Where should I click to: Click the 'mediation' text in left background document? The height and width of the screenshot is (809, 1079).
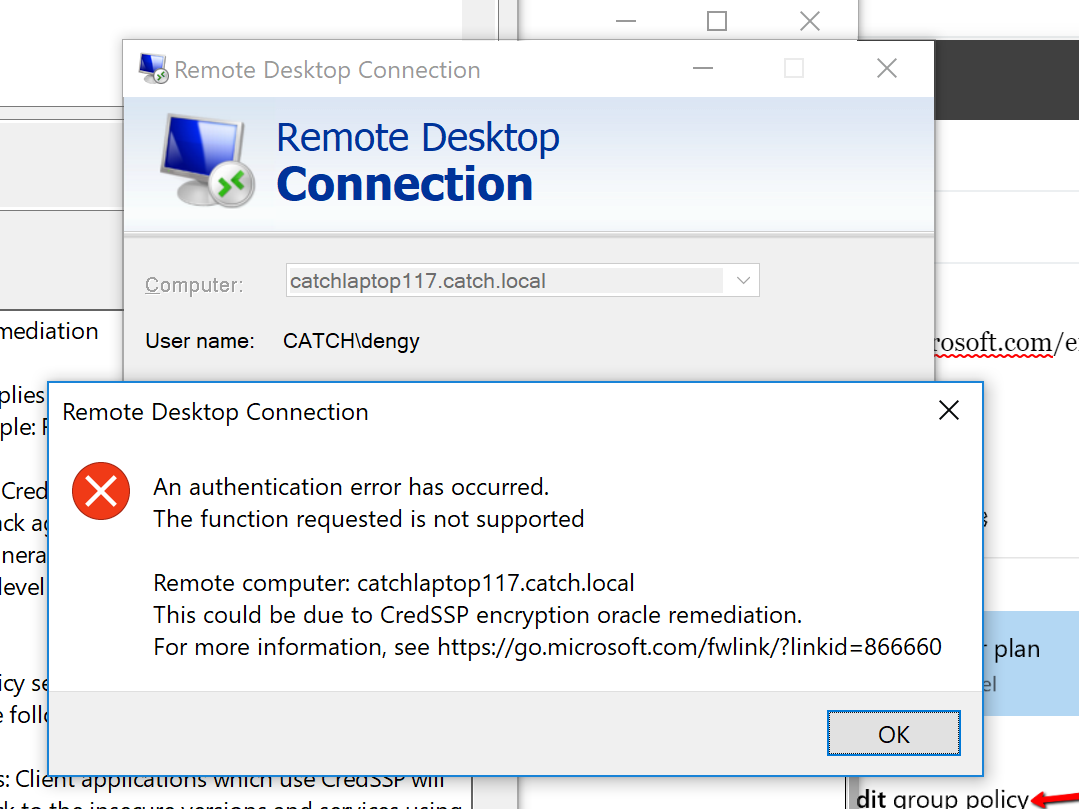(49, 332)
